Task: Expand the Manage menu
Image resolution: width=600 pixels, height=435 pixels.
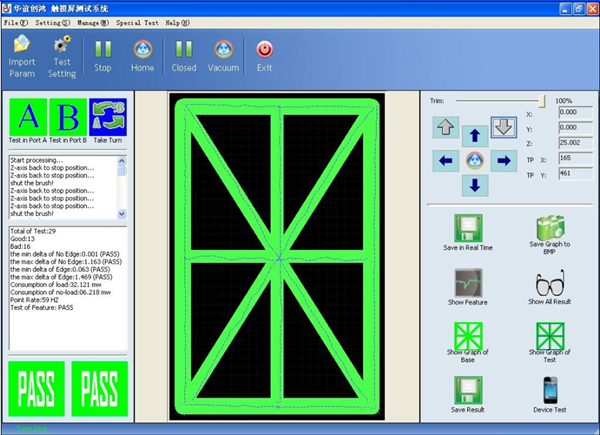Action: pos(93,21)
